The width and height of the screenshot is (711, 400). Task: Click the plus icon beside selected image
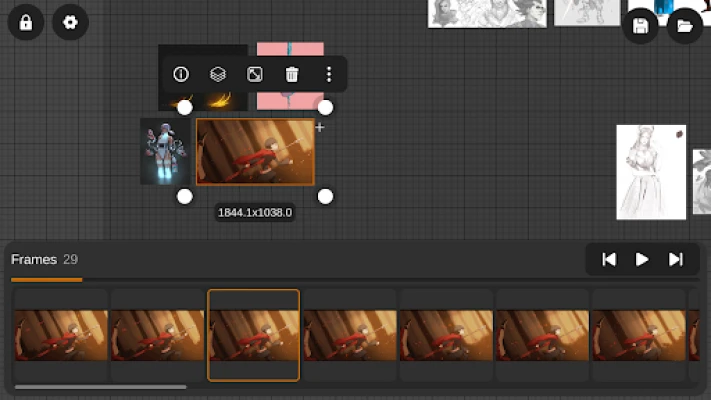(x=320, y=127)
